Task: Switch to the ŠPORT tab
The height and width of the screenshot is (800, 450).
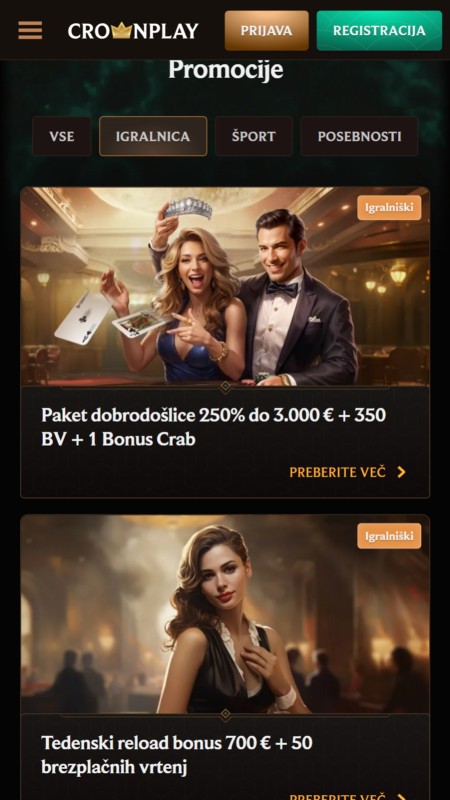Action: pyautogui.click(x=254, y=136)
